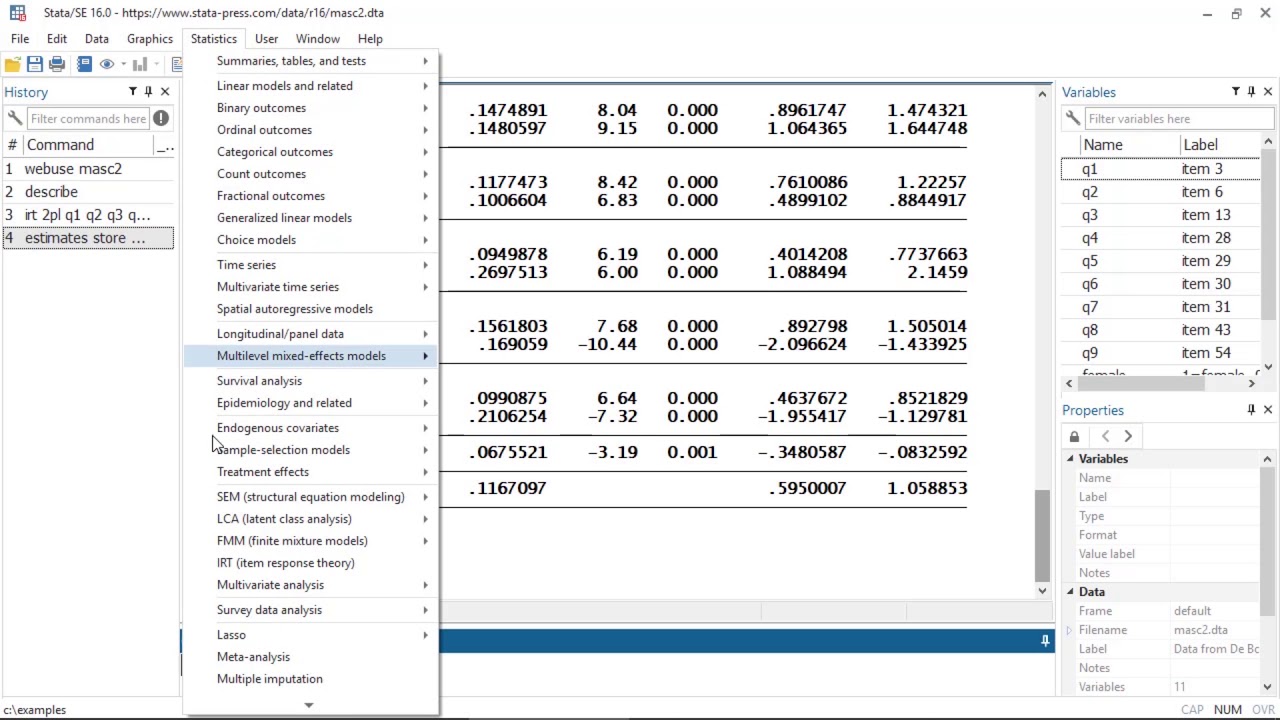The image size is (1280, 720).
Task: Open Multilevel mixed-effects models submenu
Action: tap(311, 356)
